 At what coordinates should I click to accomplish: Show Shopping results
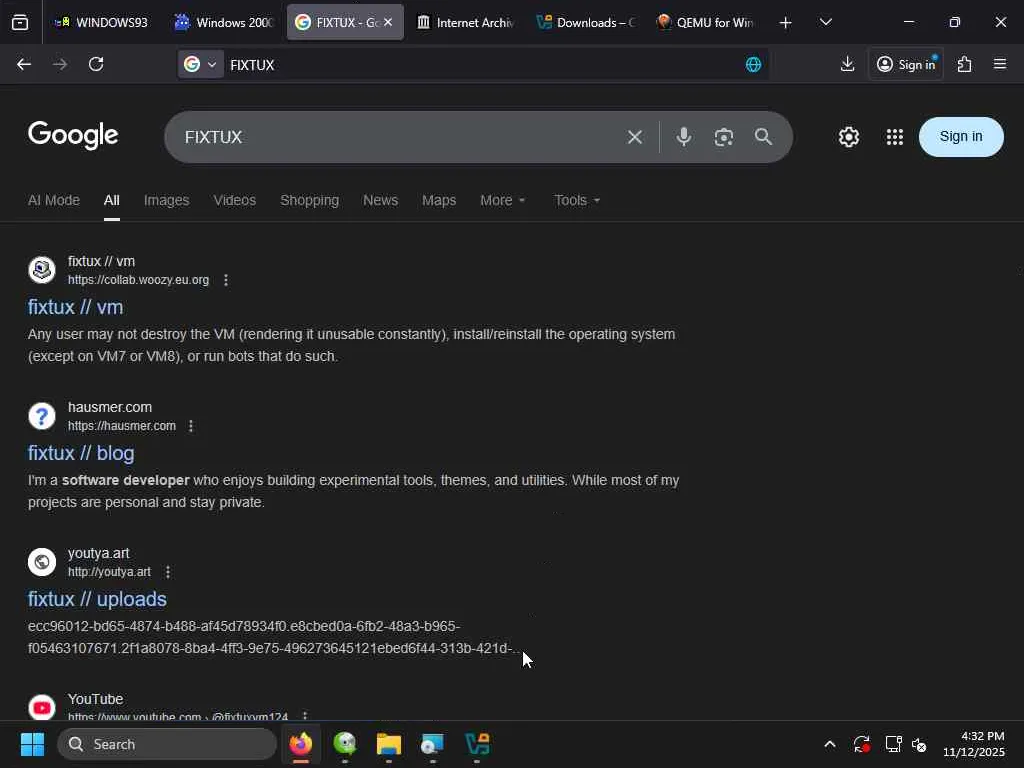[x=310, y=200]
